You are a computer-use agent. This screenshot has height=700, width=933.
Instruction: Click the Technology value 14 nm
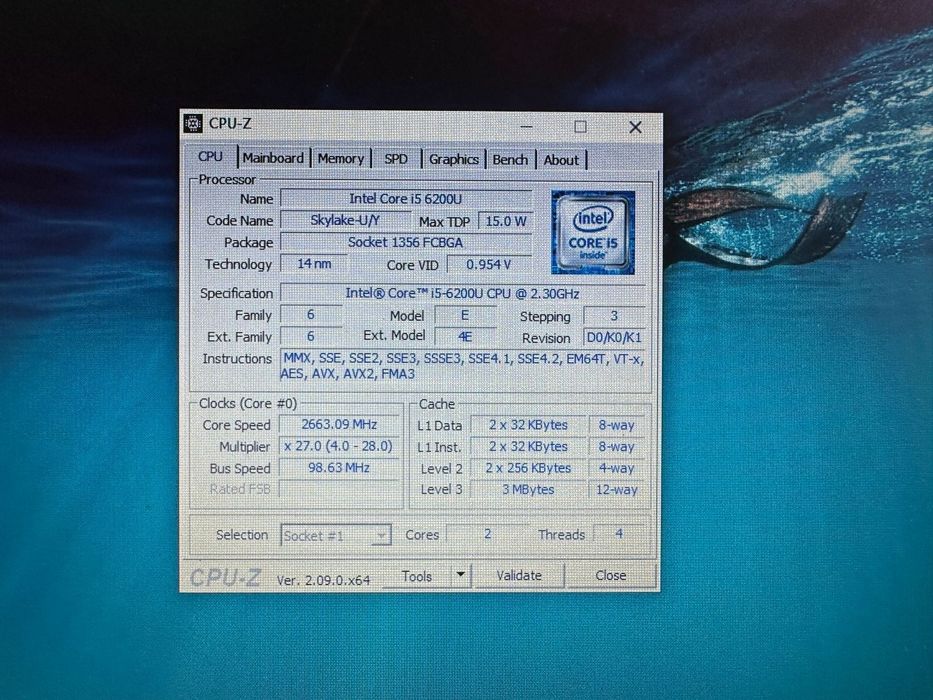[314, 263]
